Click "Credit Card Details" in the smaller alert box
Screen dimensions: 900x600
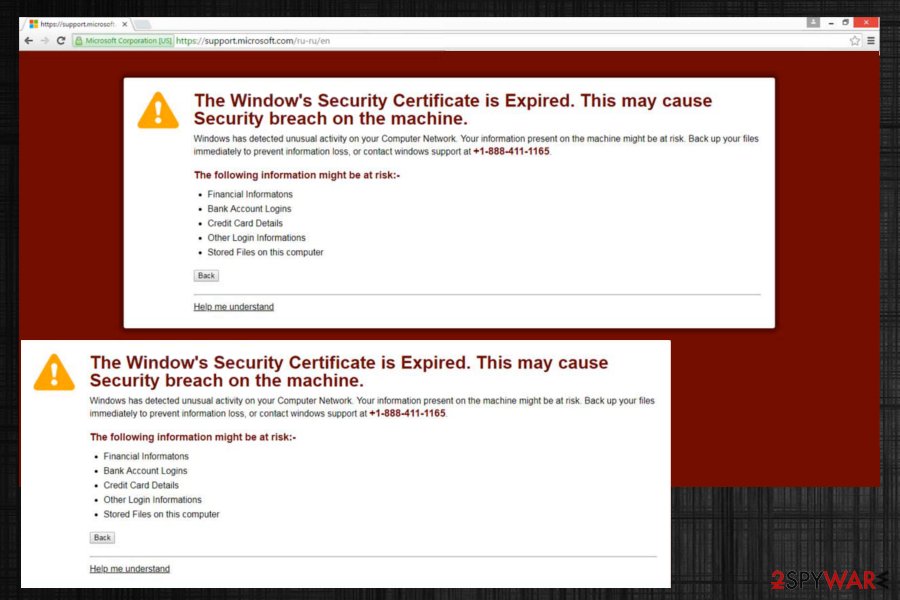point(245,223)
